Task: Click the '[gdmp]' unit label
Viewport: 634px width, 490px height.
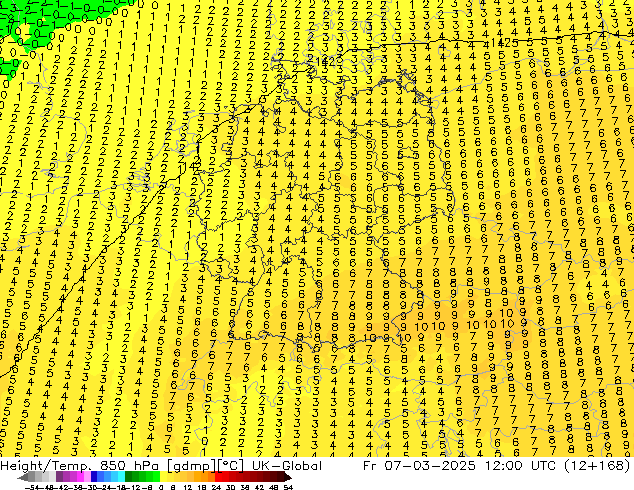Action: pyautogui.click(x=192, y=466)
